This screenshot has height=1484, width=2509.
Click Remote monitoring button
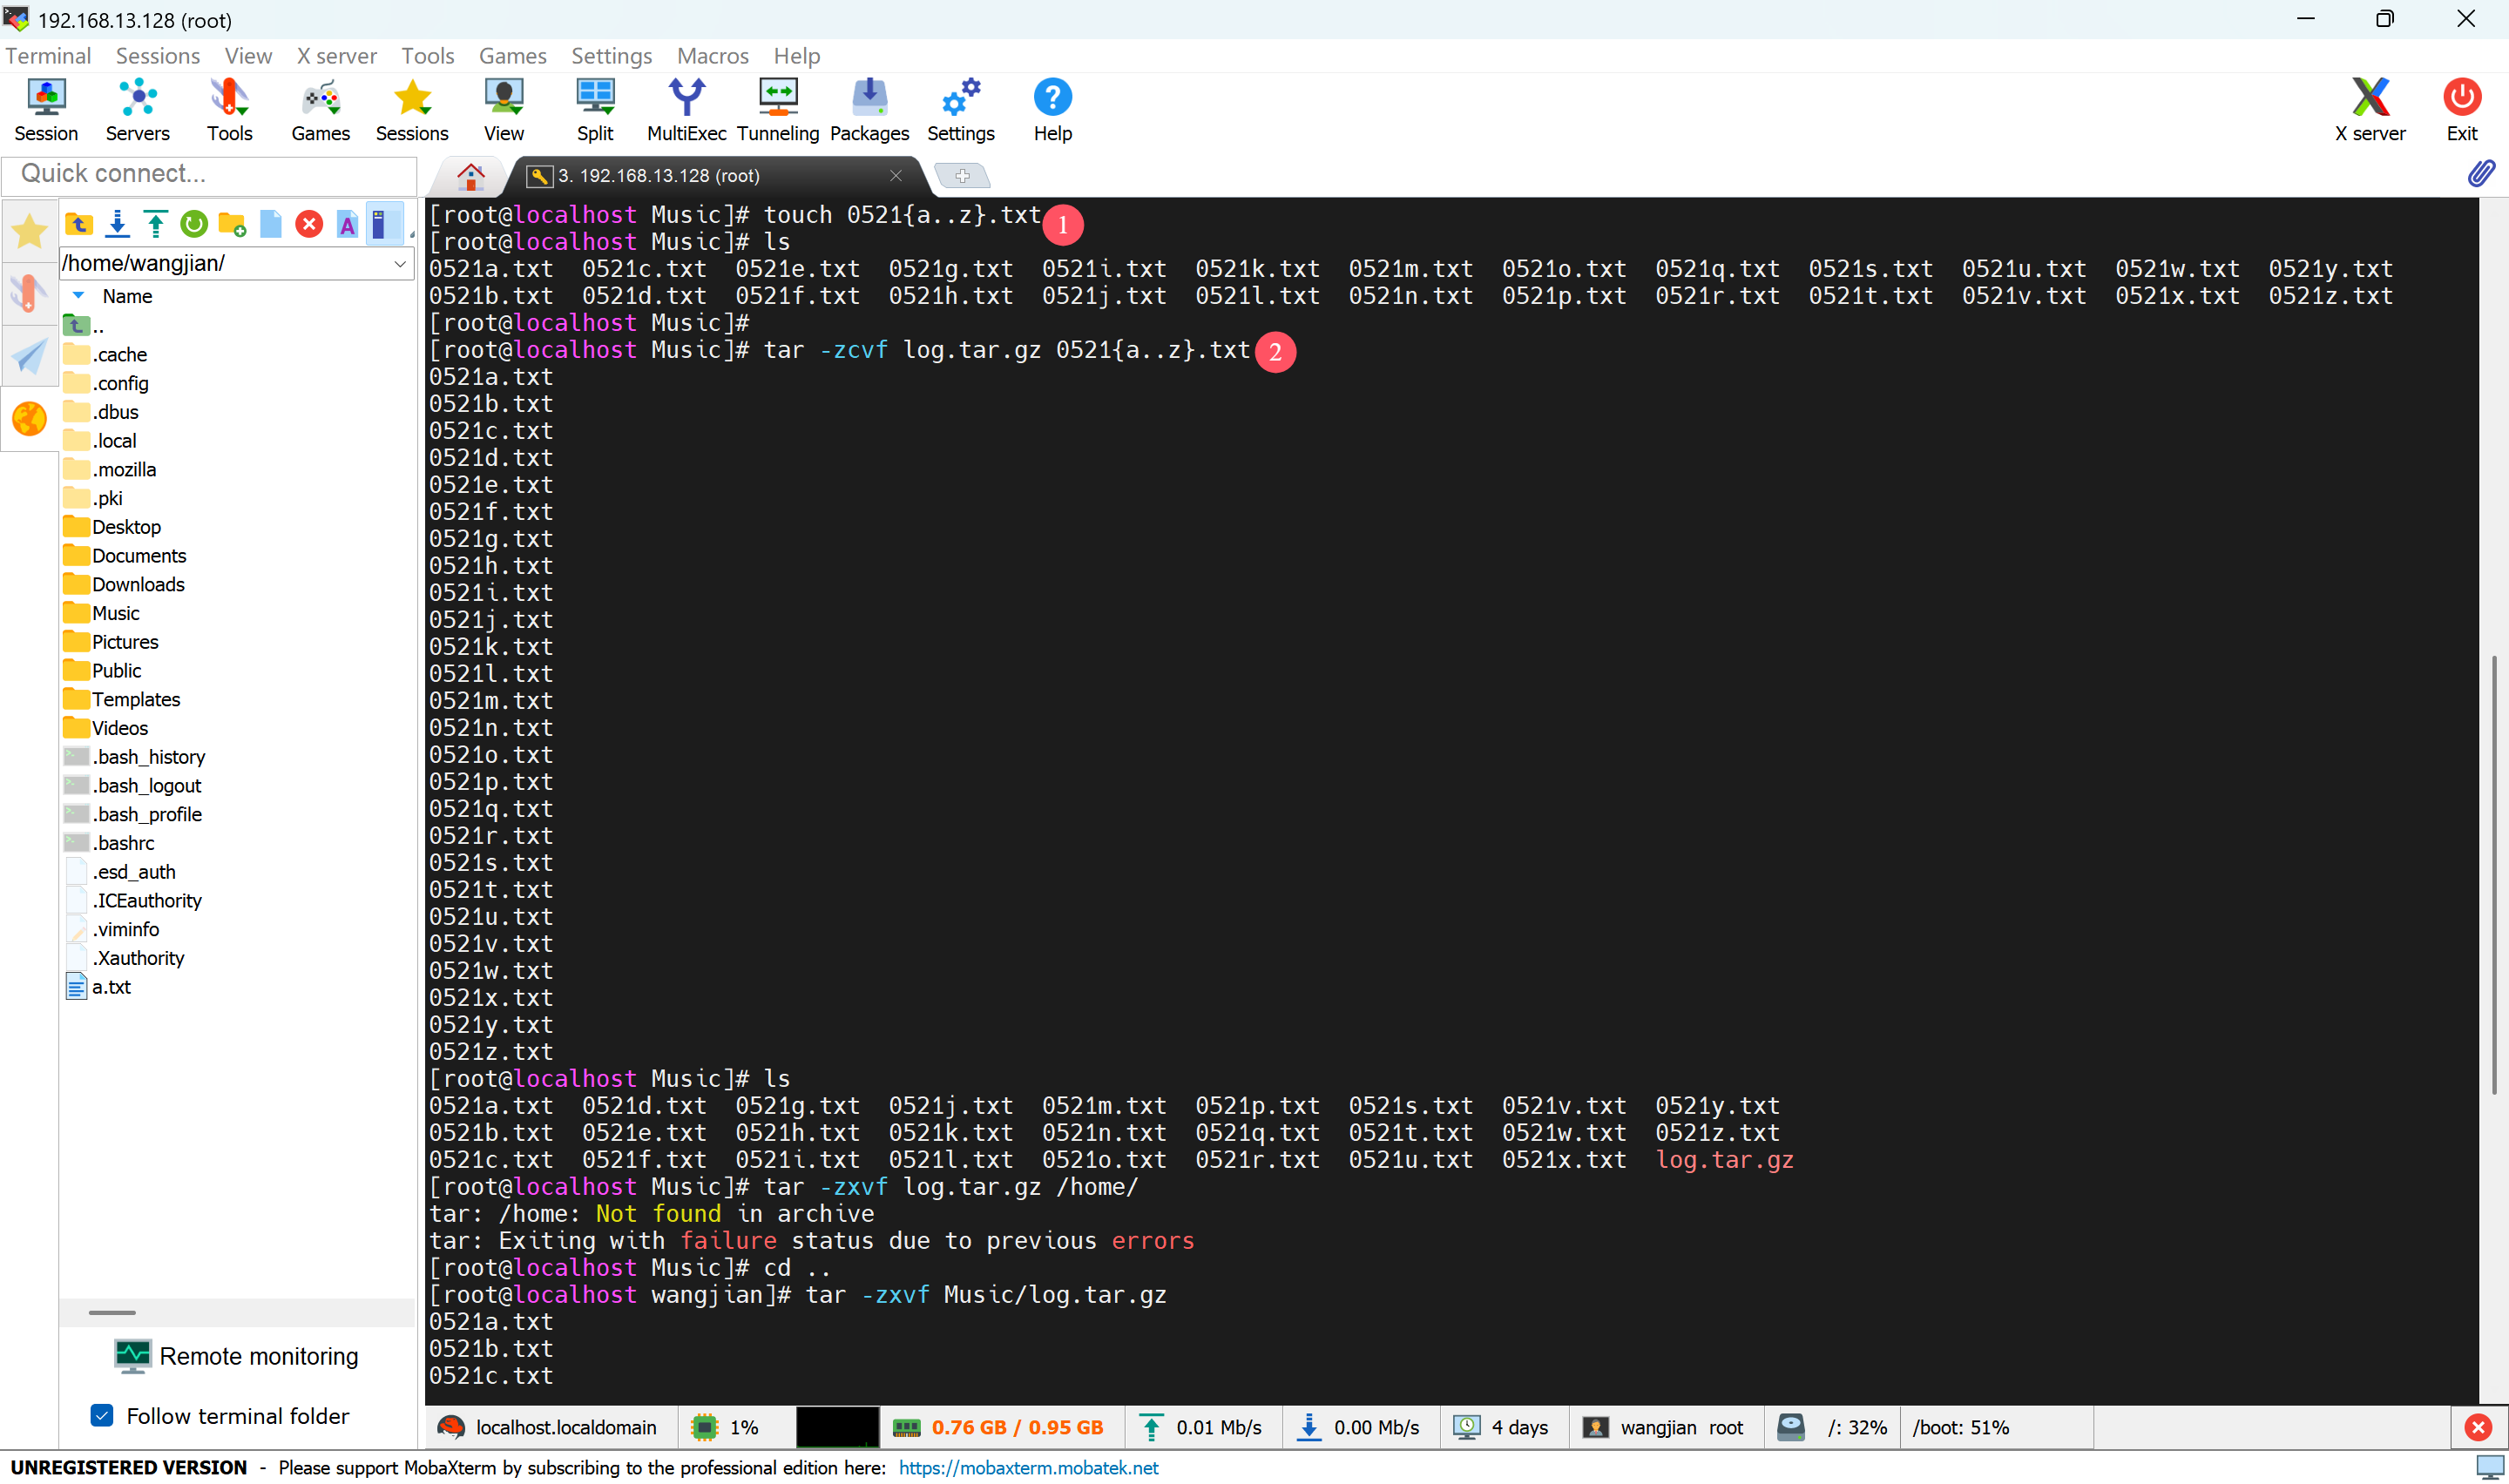coord(237,1356)
